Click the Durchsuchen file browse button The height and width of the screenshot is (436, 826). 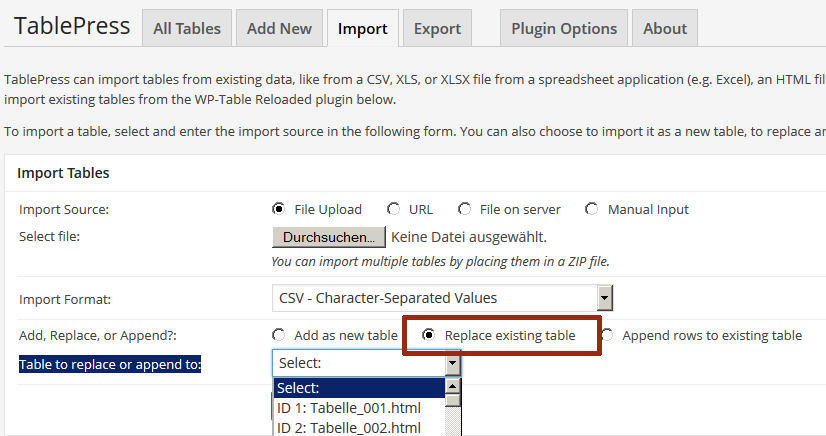point(329,237)
